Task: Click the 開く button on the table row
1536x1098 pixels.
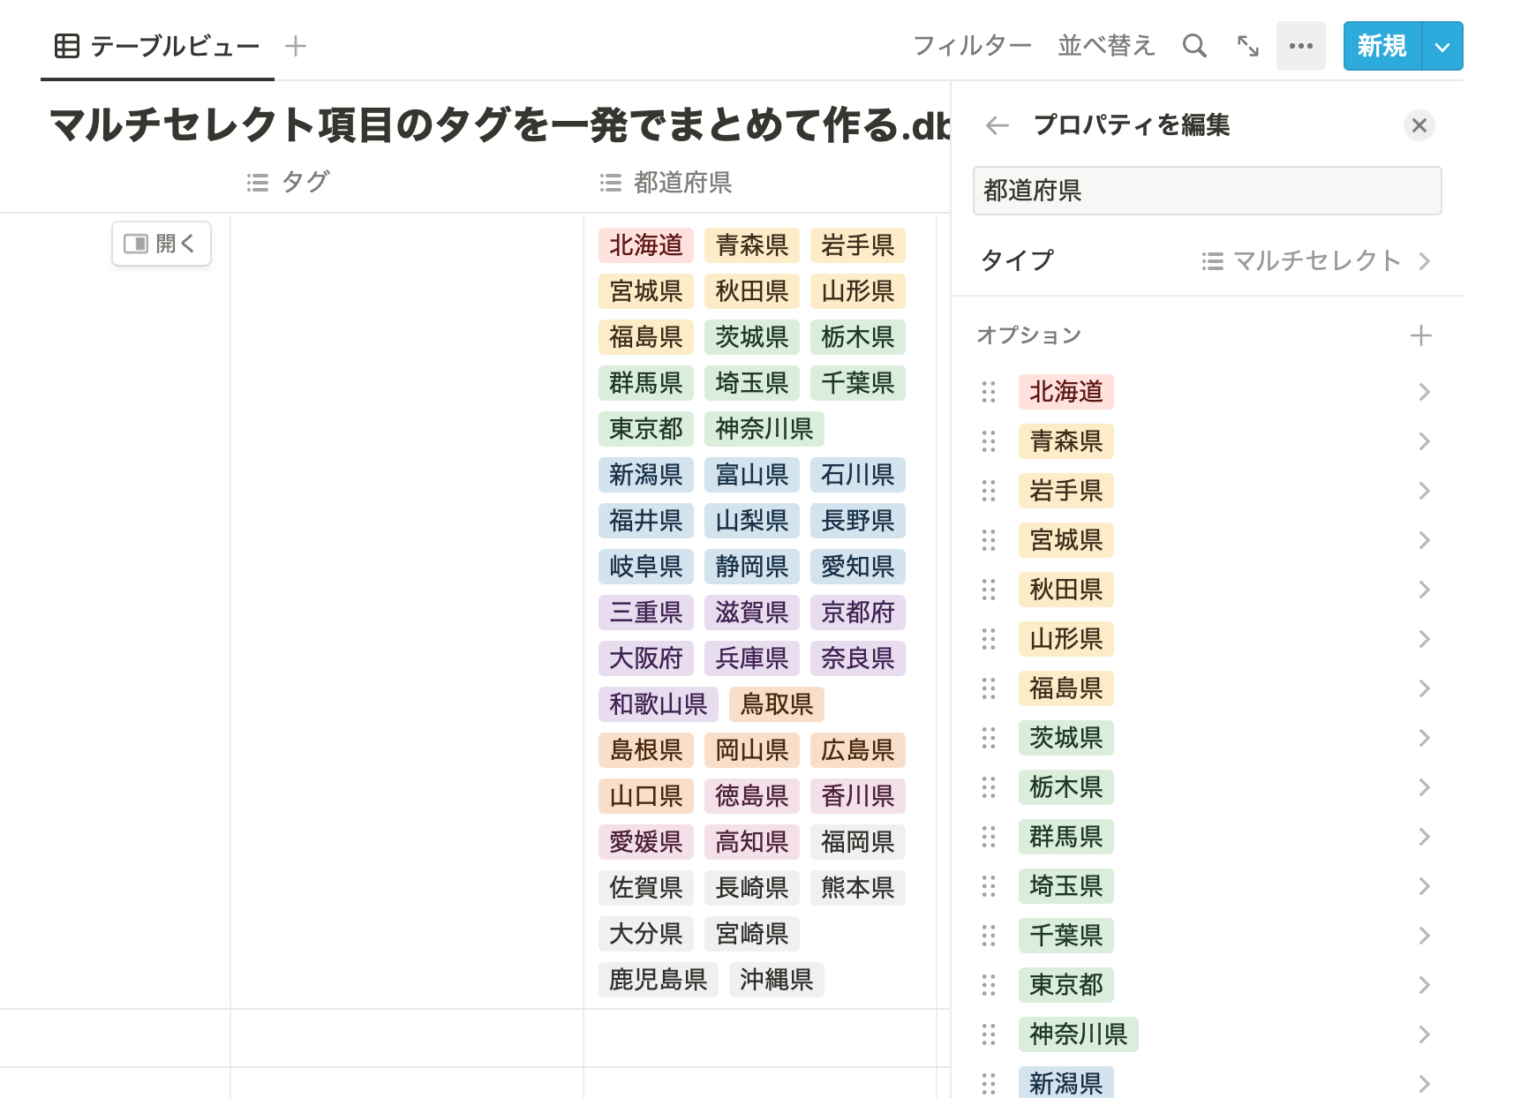Action: [x=161, y=243]
